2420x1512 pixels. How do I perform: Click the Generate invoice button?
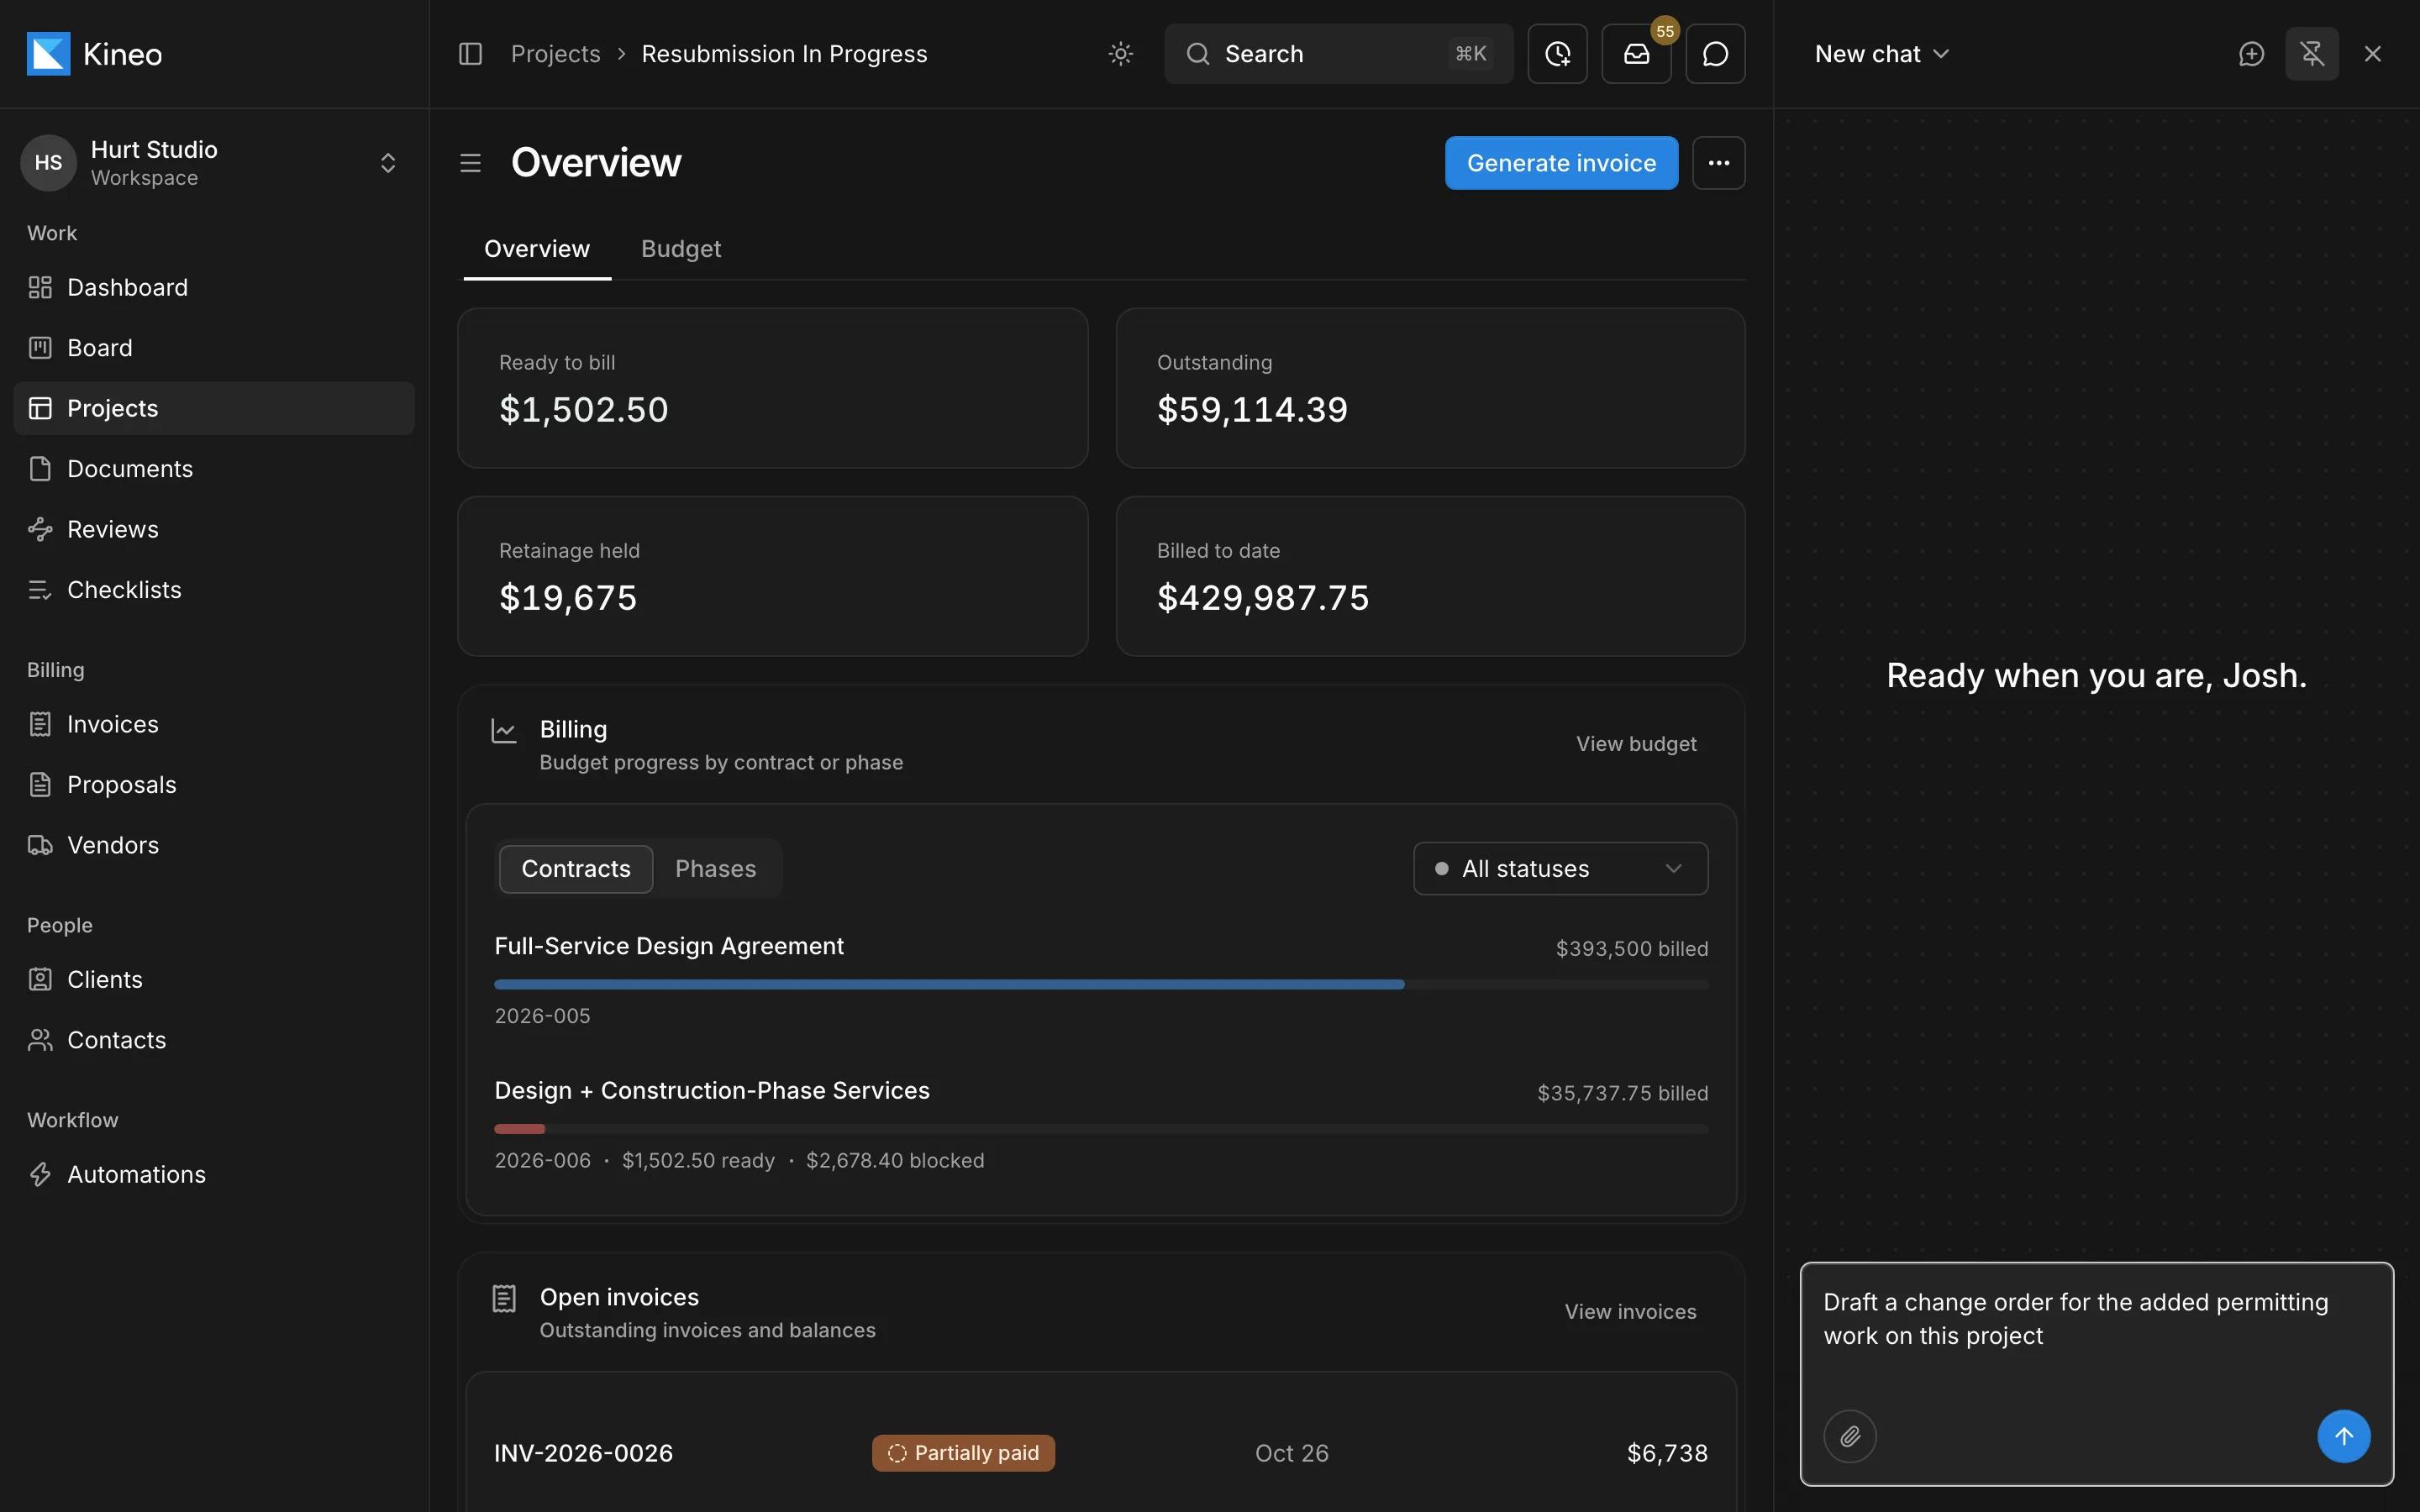click(1561, 163)
